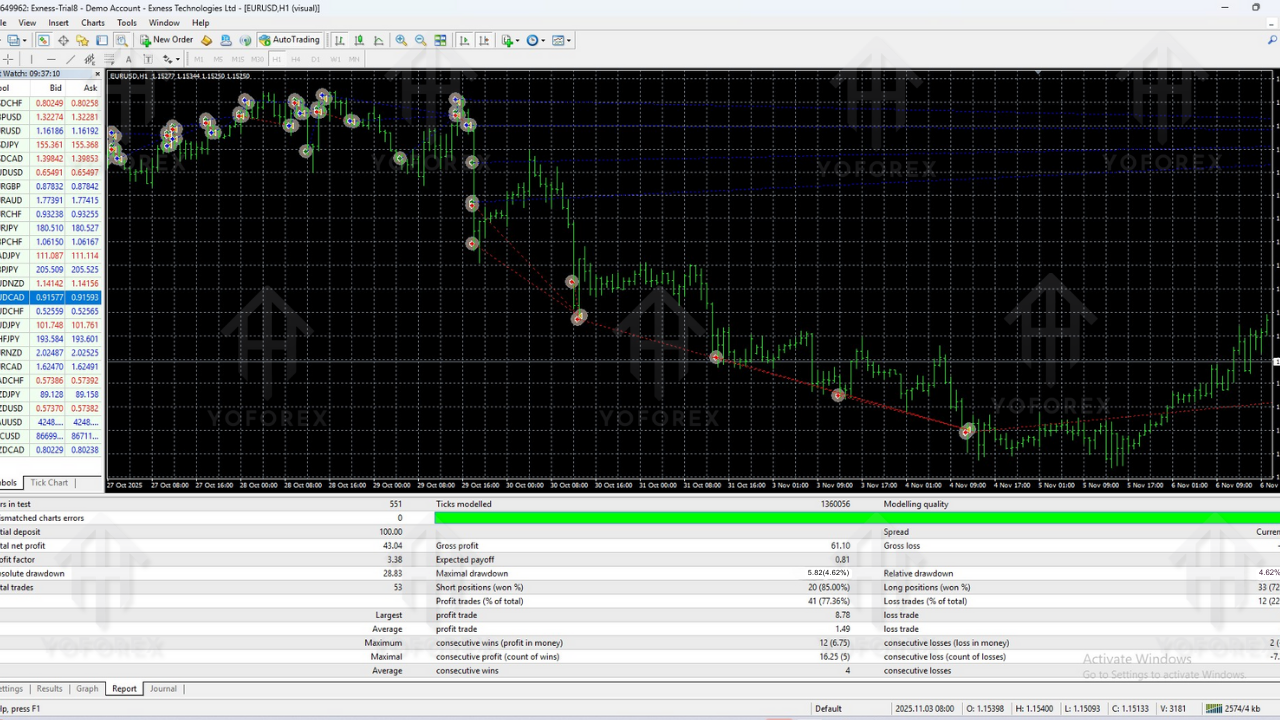Screen dimensions: 1280x720
Task: Select the H4 timeframe button
Action: pyautogui.click(x=295, y=59)
